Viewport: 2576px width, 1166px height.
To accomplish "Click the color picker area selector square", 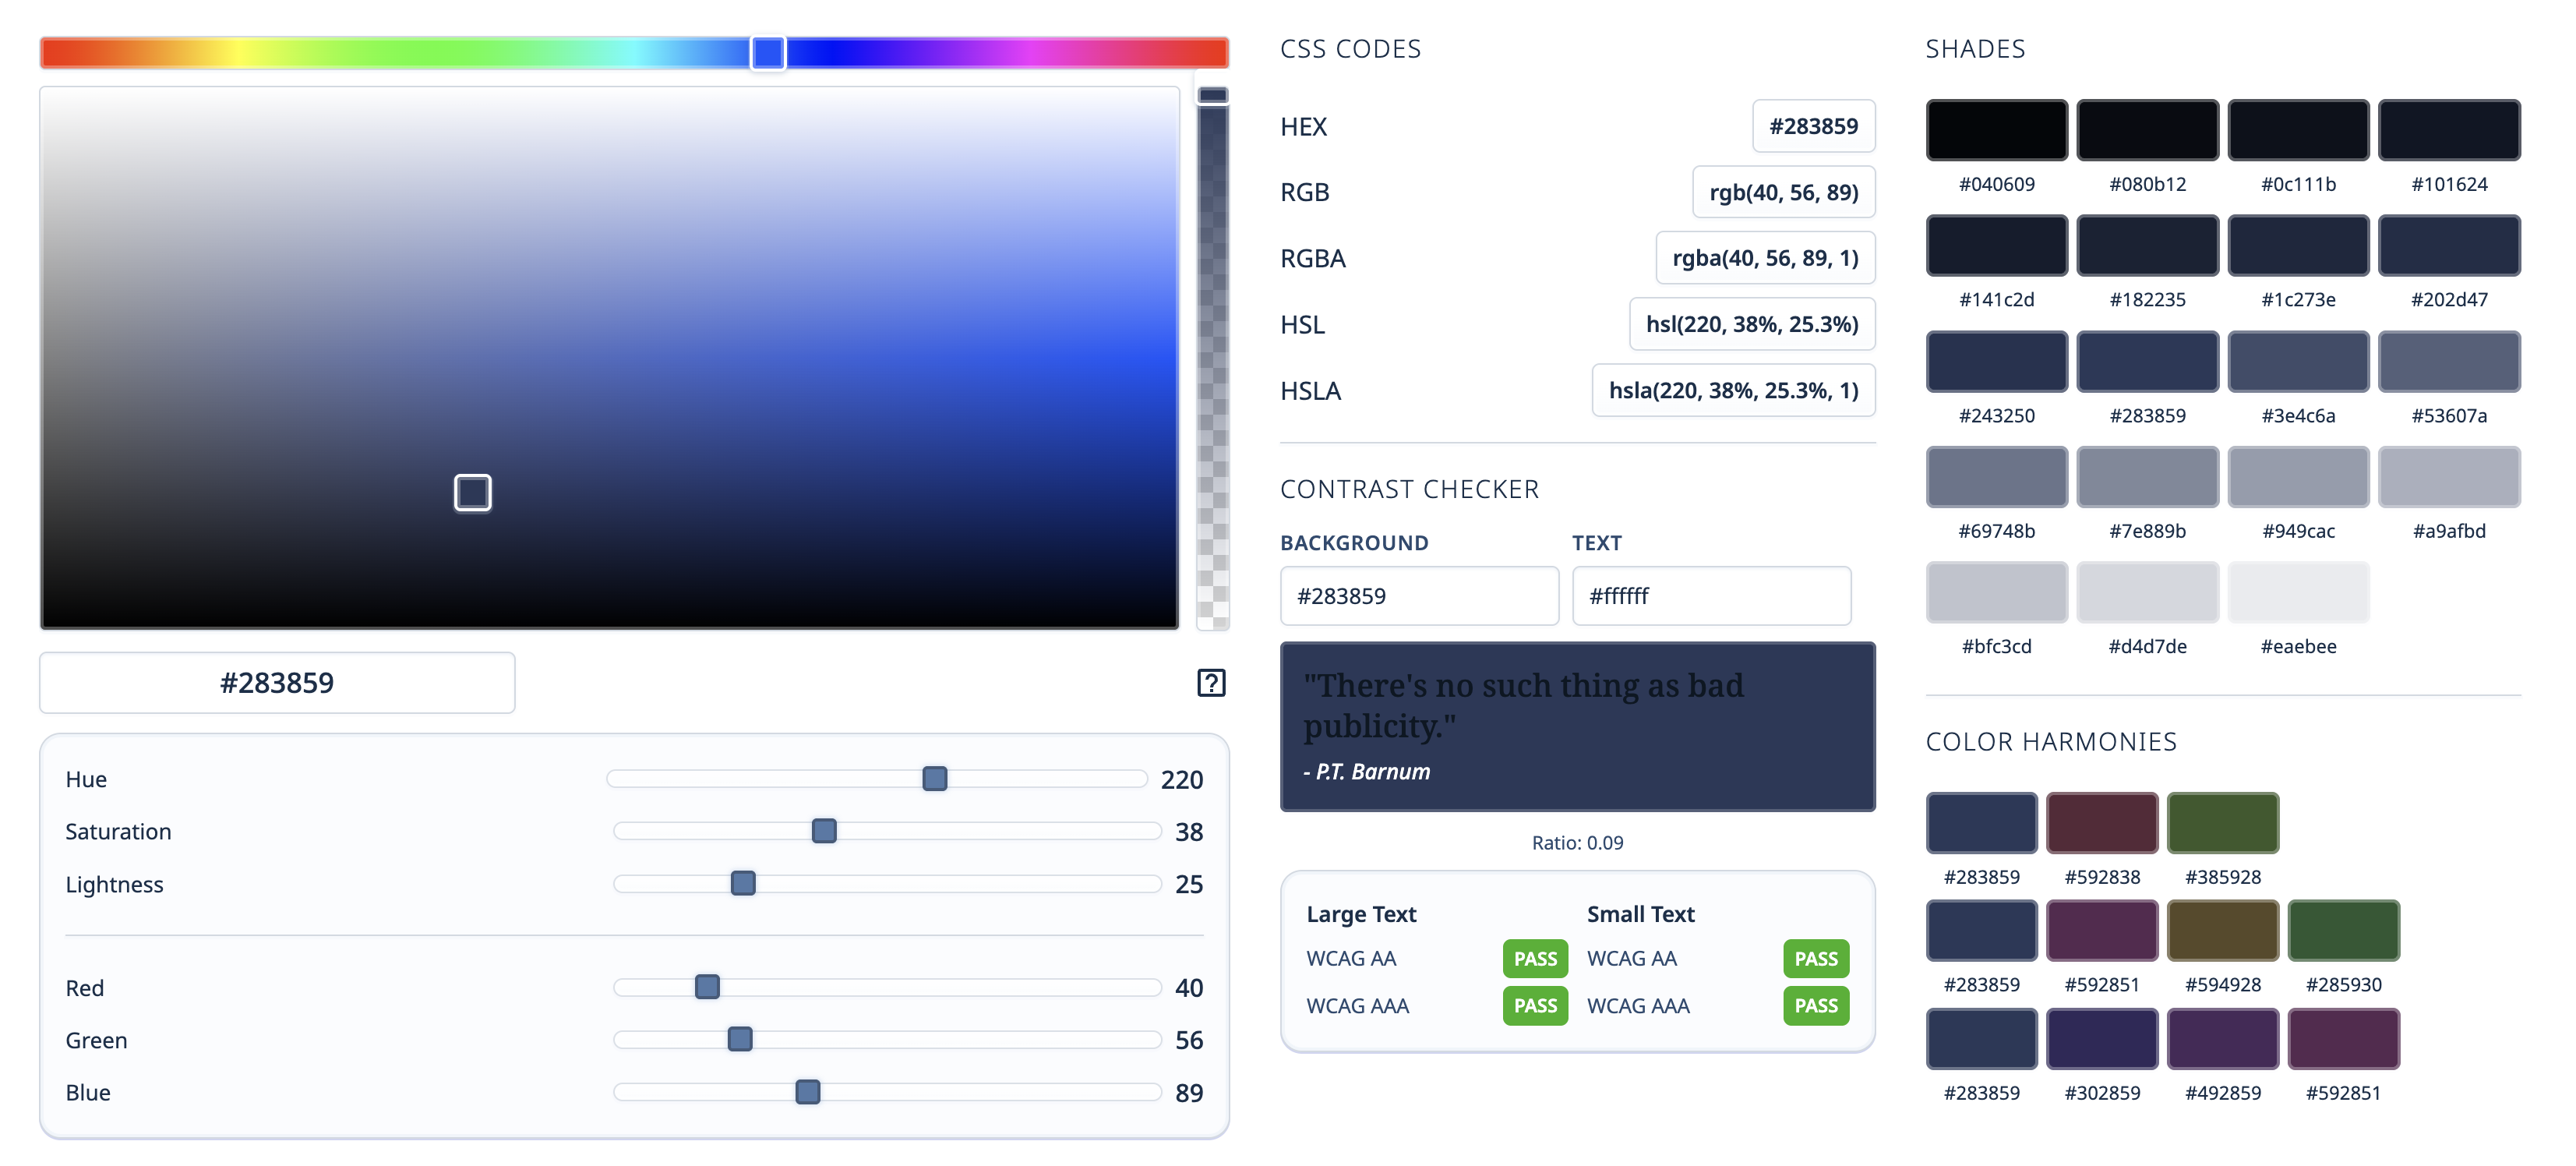I will point(472,493).
